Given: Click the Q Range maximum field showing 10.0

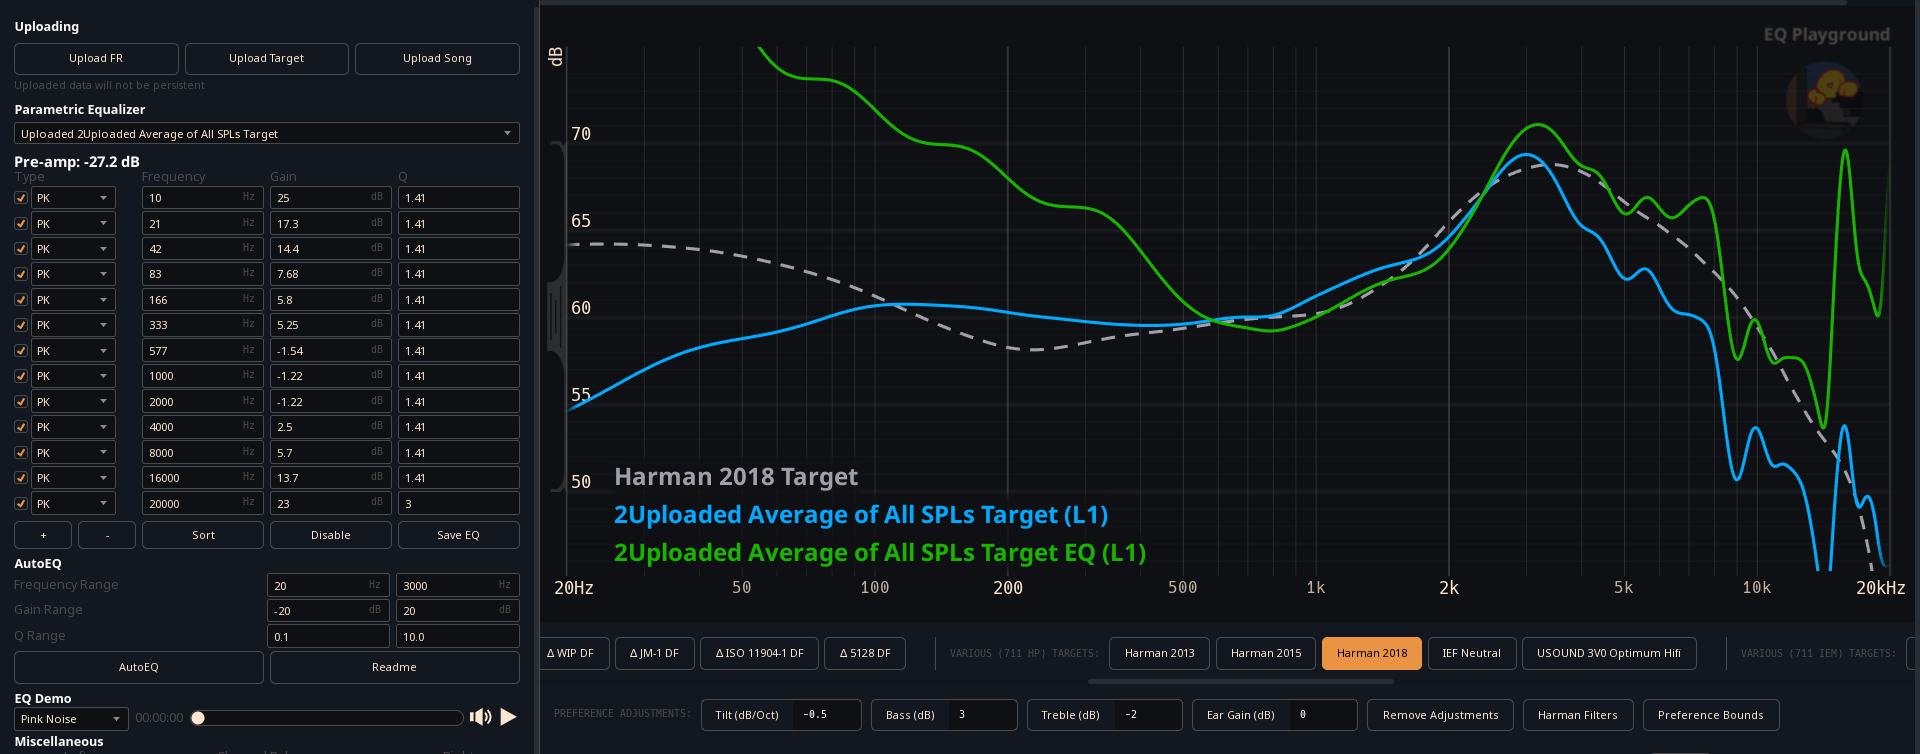Looking at the screenshot, I should [458, 636].
